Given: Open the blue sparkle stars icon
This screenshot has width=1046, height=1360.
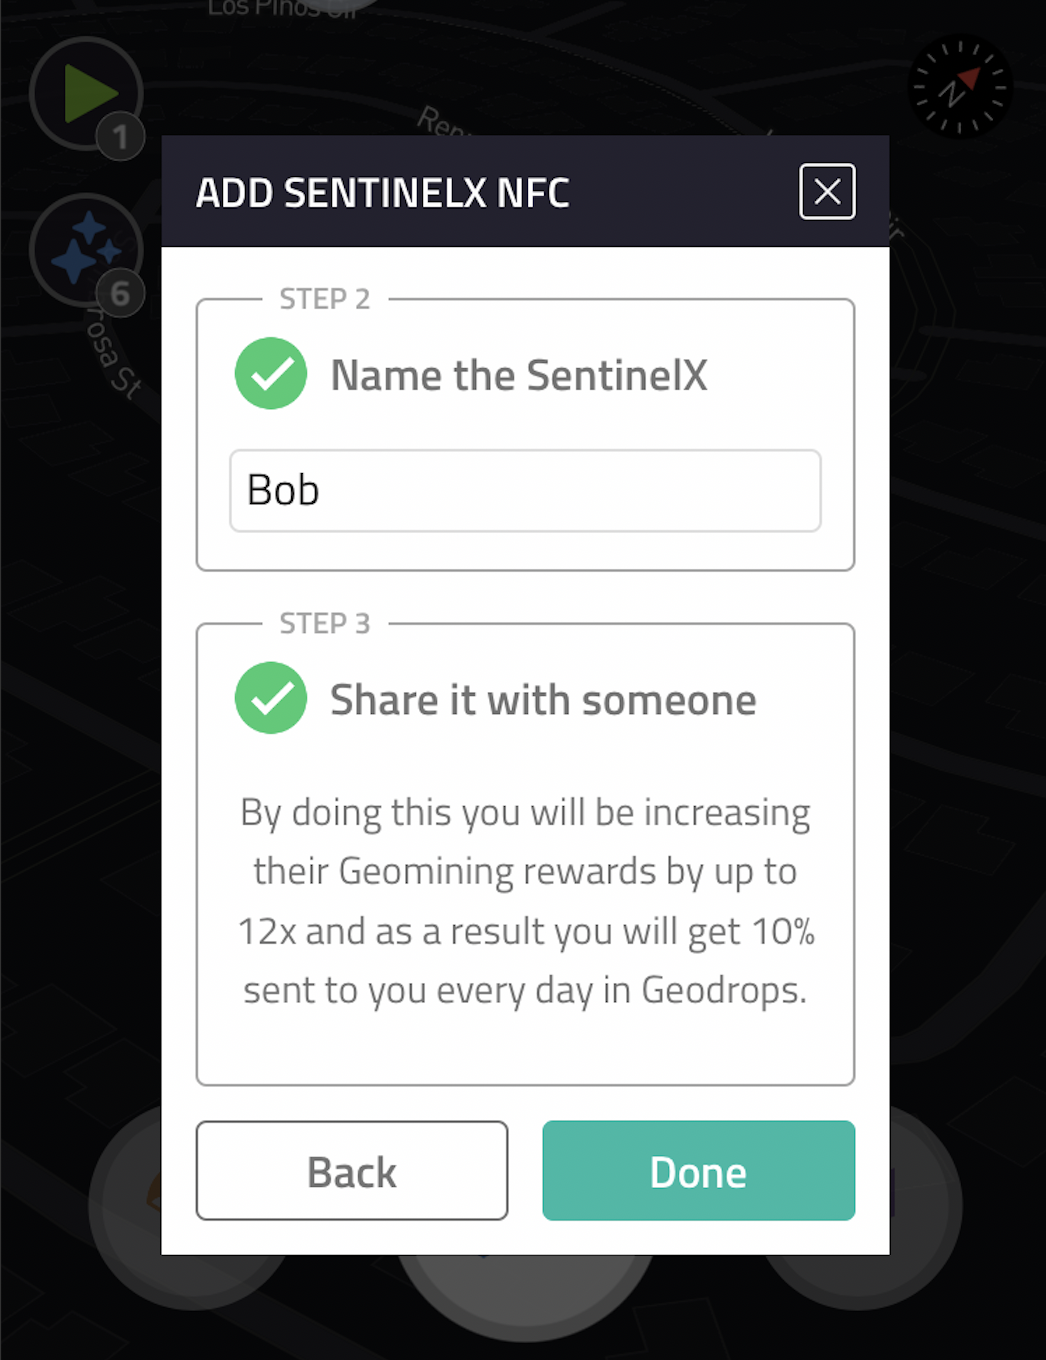Looking at the screenshot, I should tap(87, 250).
